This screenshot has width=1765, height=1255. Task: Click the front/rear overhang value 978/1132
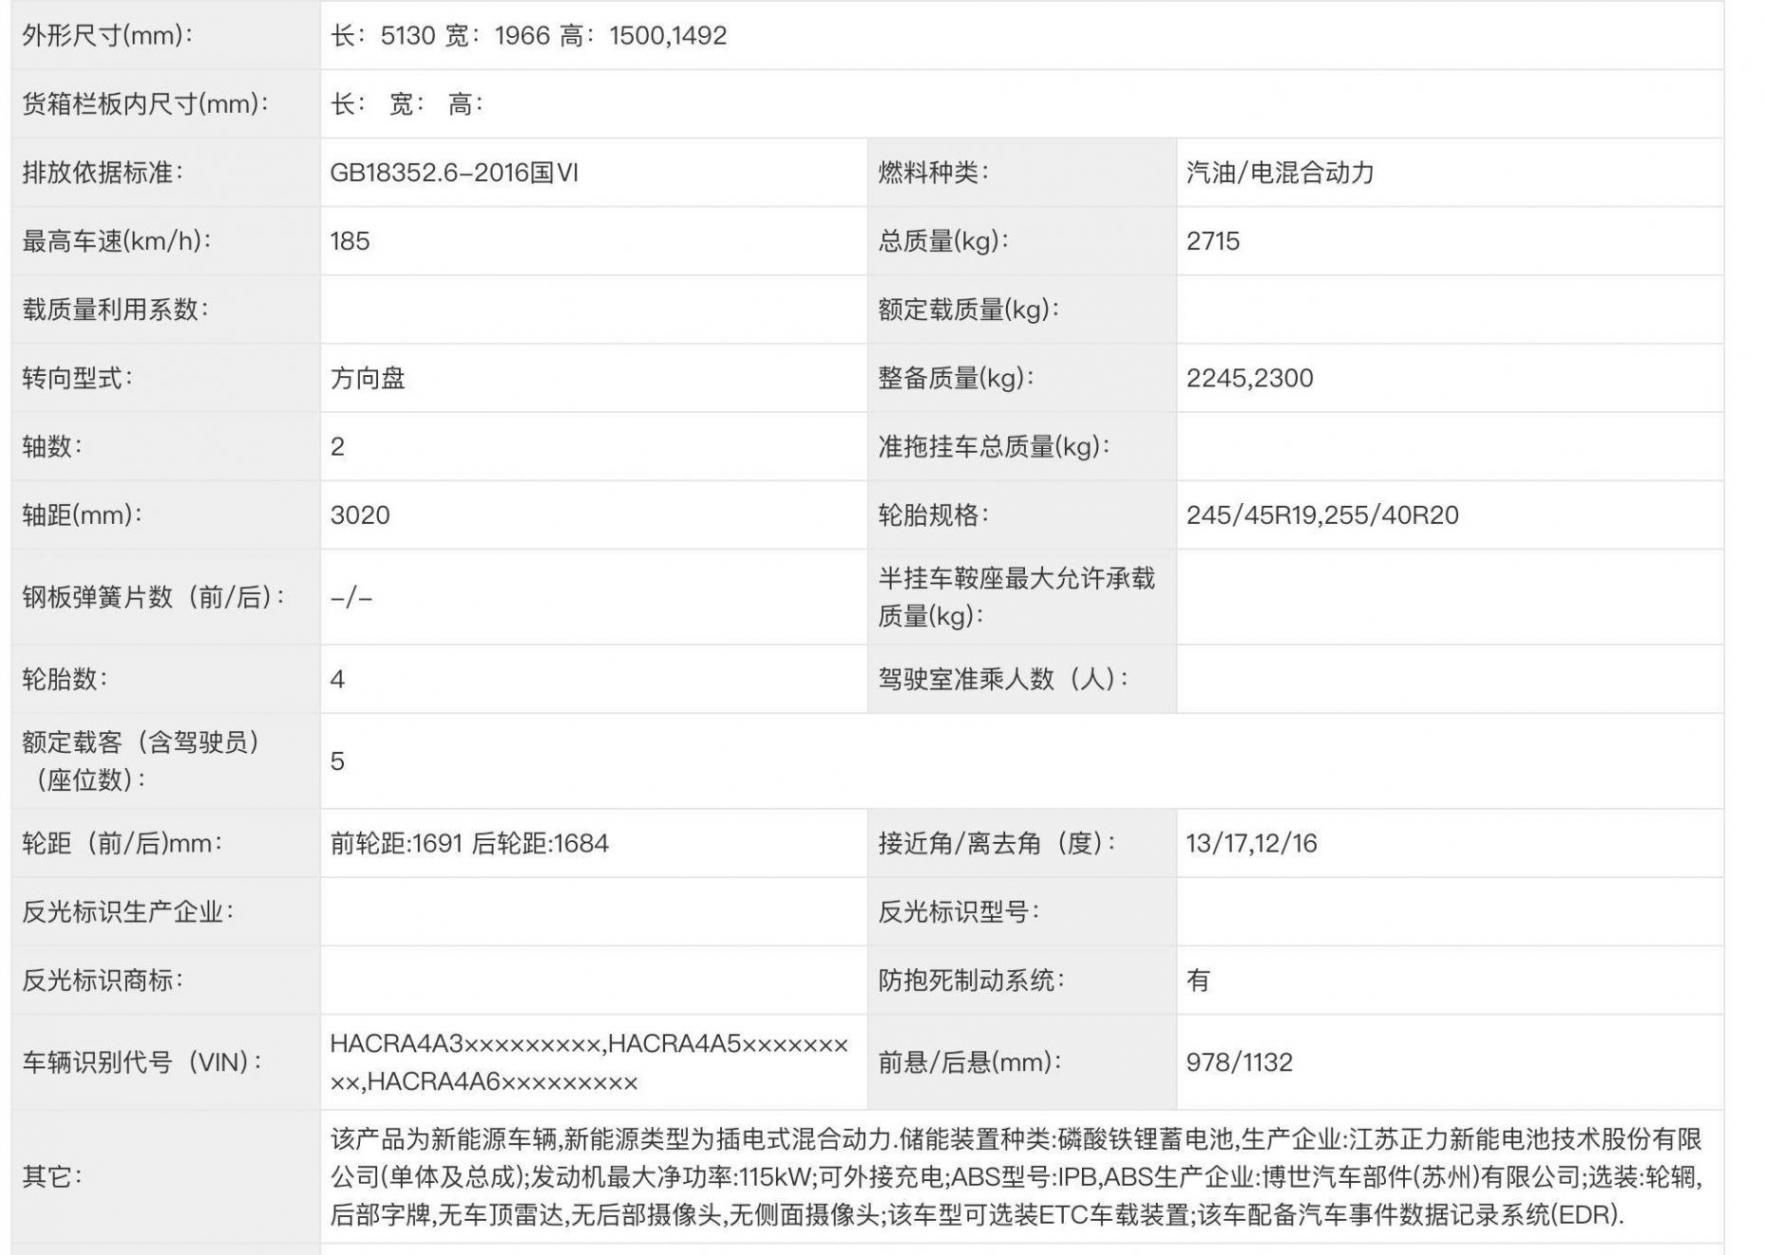click(x=1239, y=1062)
